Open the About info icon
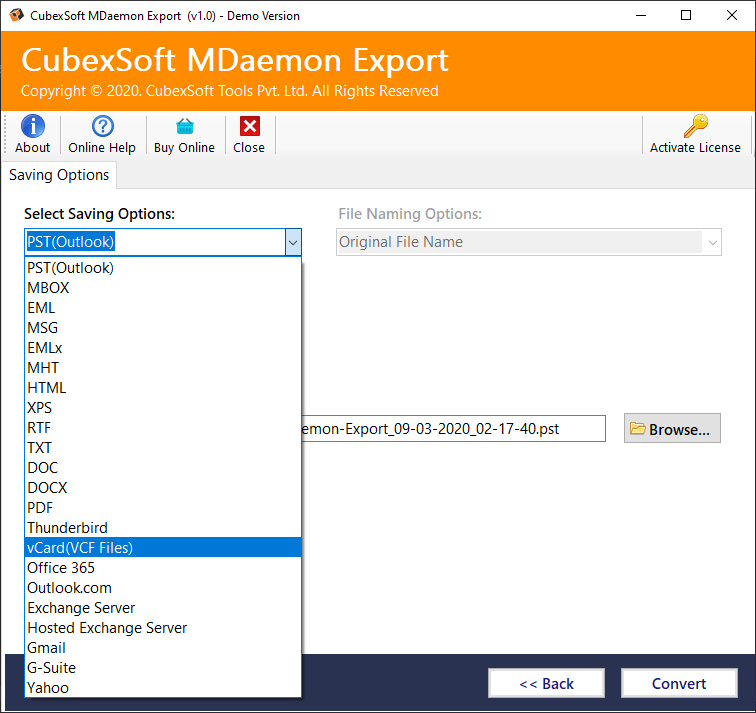This screenshot has height=713, width=756. [x=32, y=127]
